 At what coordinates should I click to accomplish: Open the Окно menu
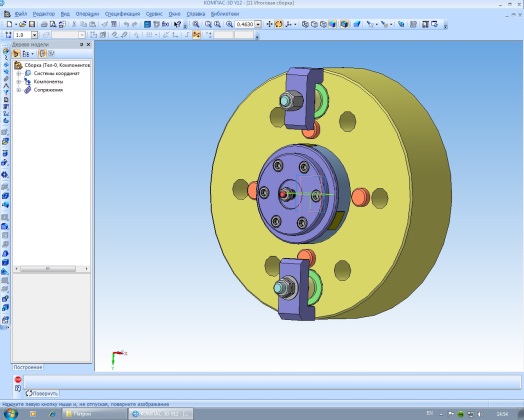click(x=174, y=14)
